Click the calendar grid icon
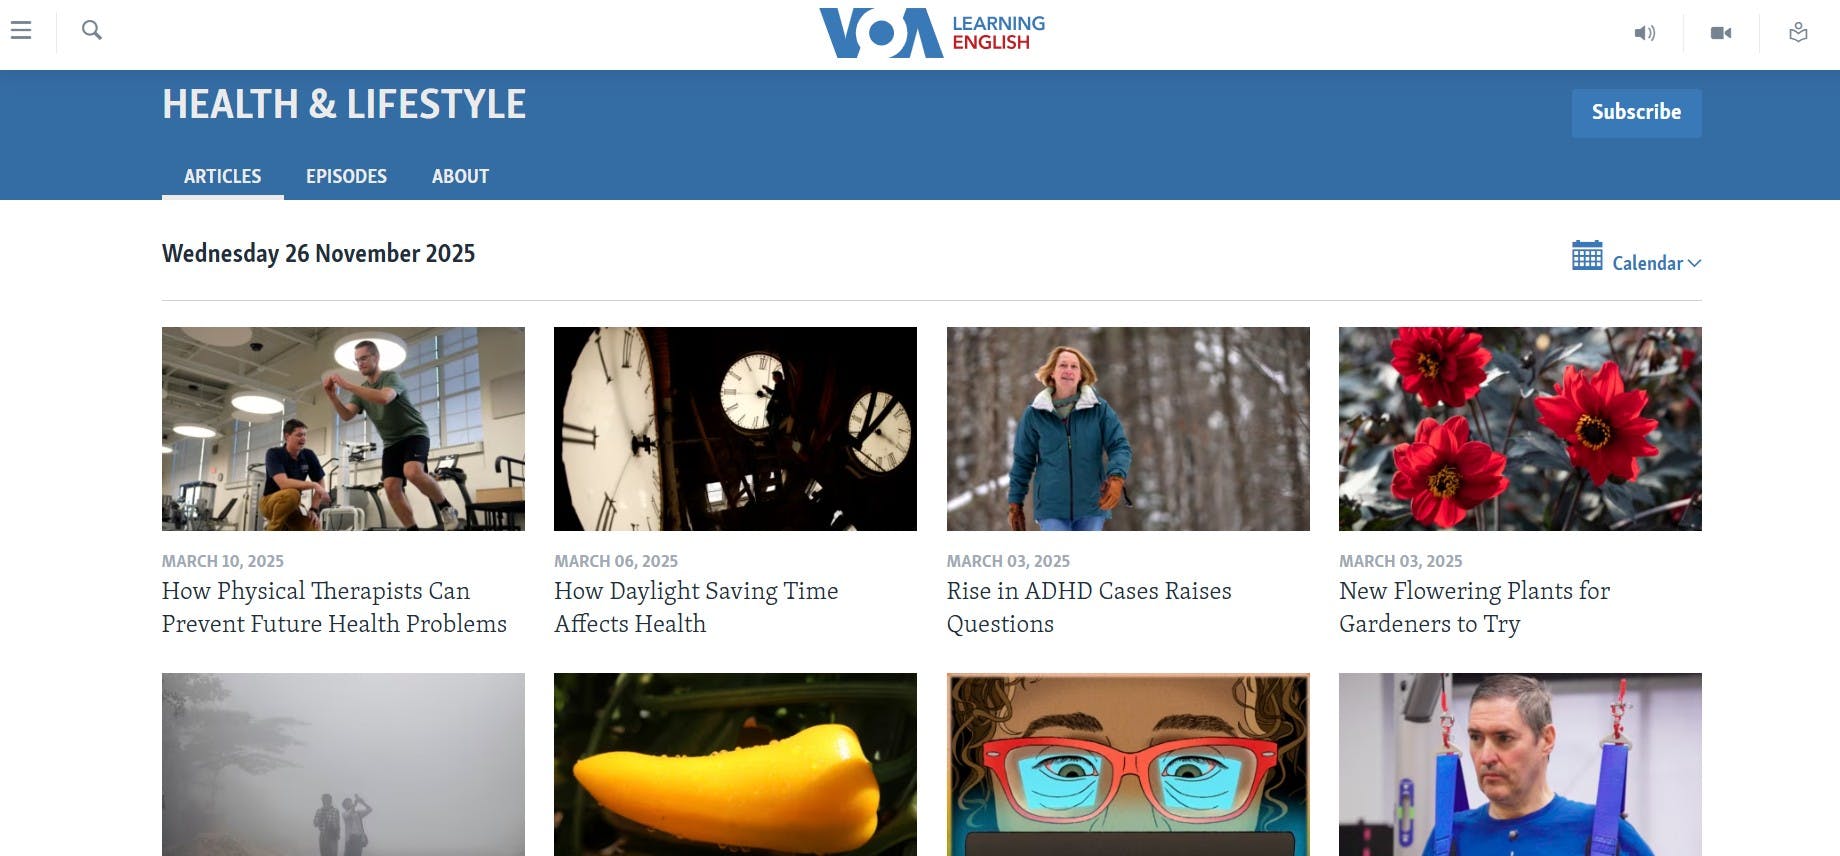This screenshot has width=1840, height=856. tap(1587, 256)
